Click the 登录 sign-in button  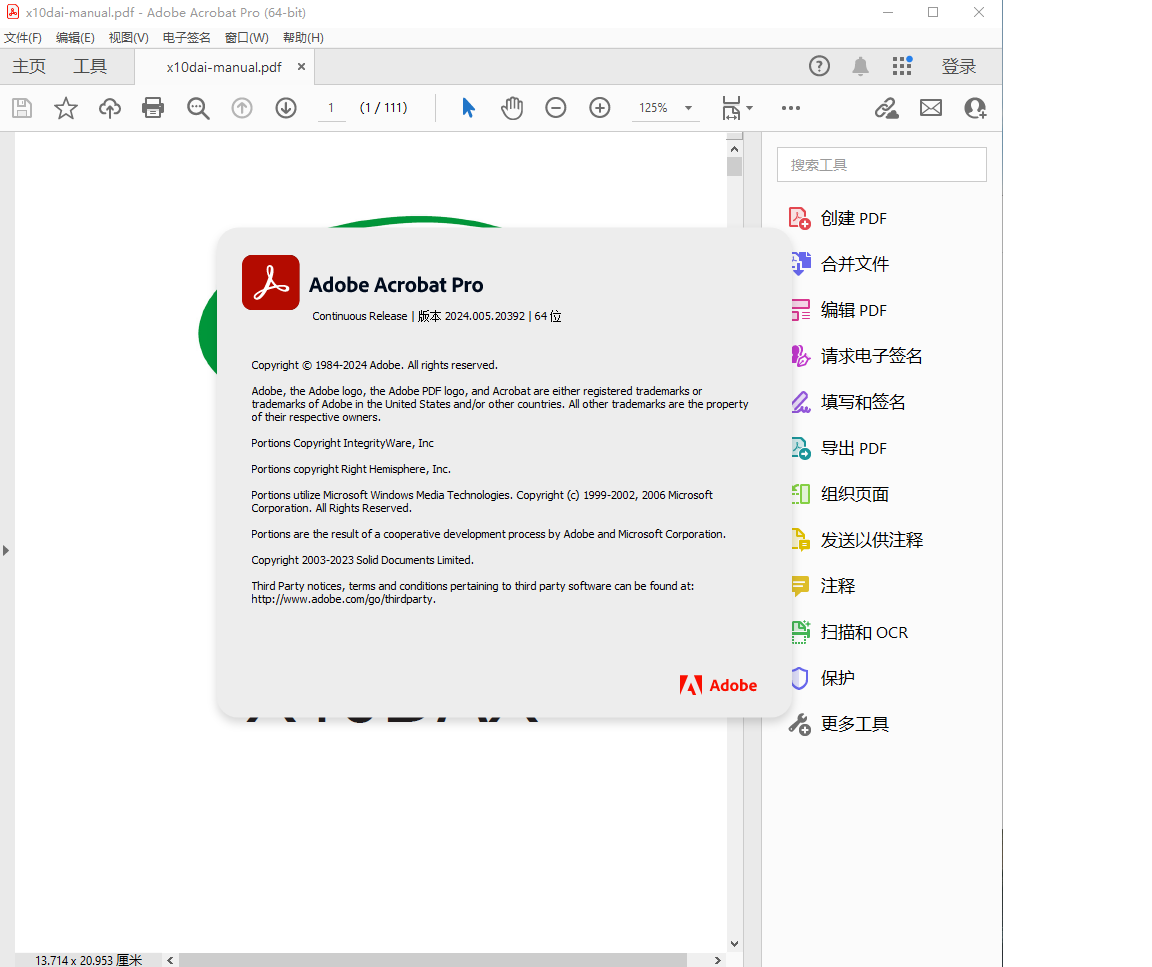point(959,66)
